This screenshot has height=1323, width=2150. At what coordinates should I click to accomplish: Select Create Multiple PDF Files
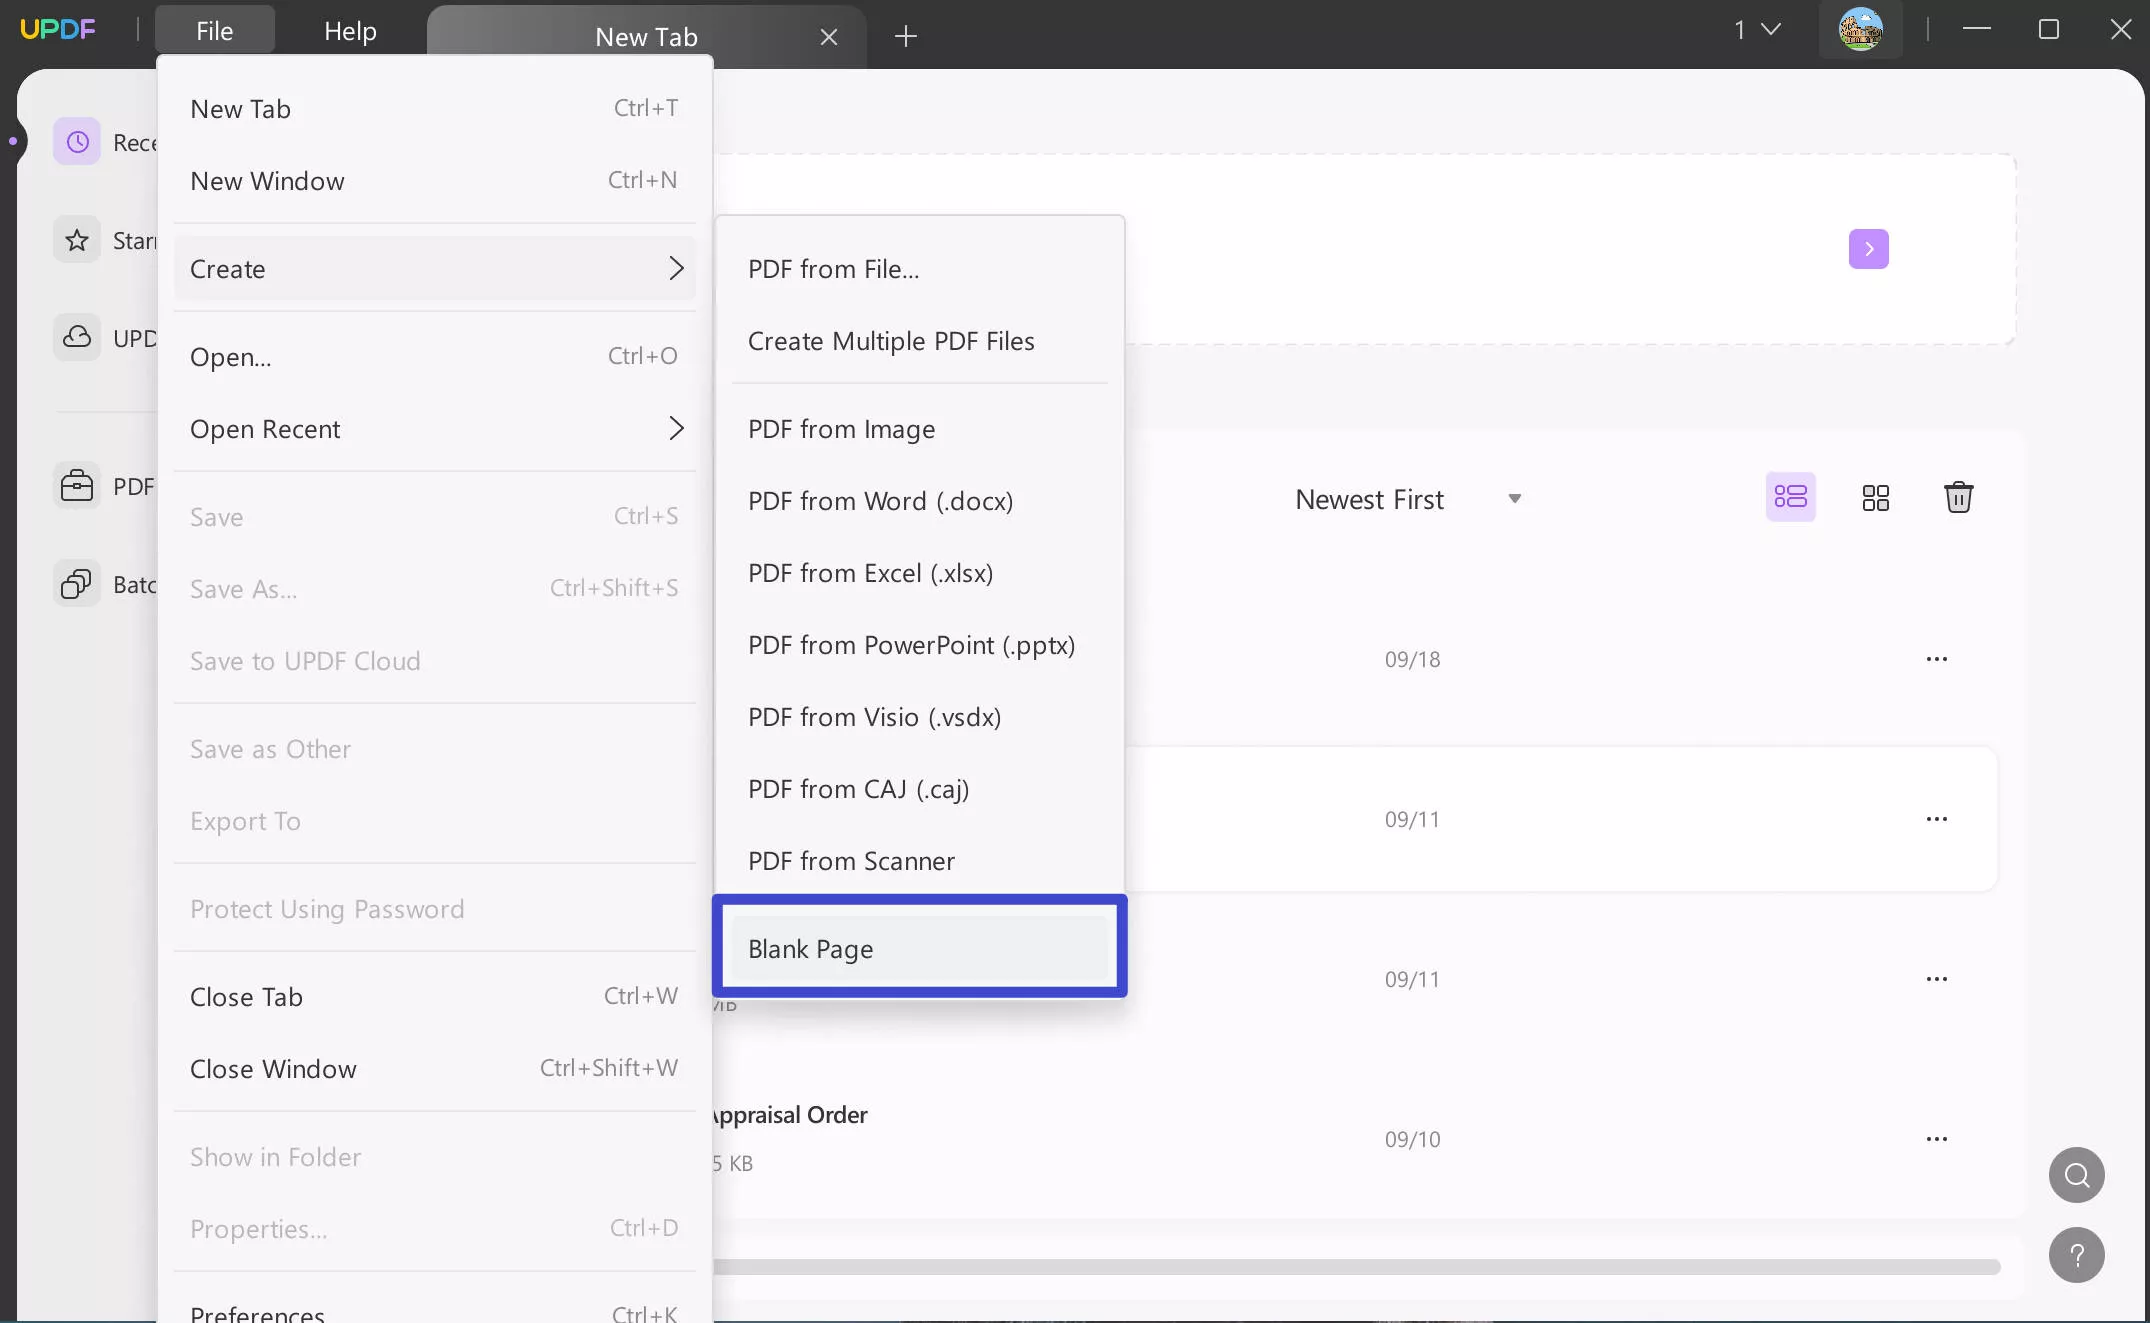tap(919, 341)
